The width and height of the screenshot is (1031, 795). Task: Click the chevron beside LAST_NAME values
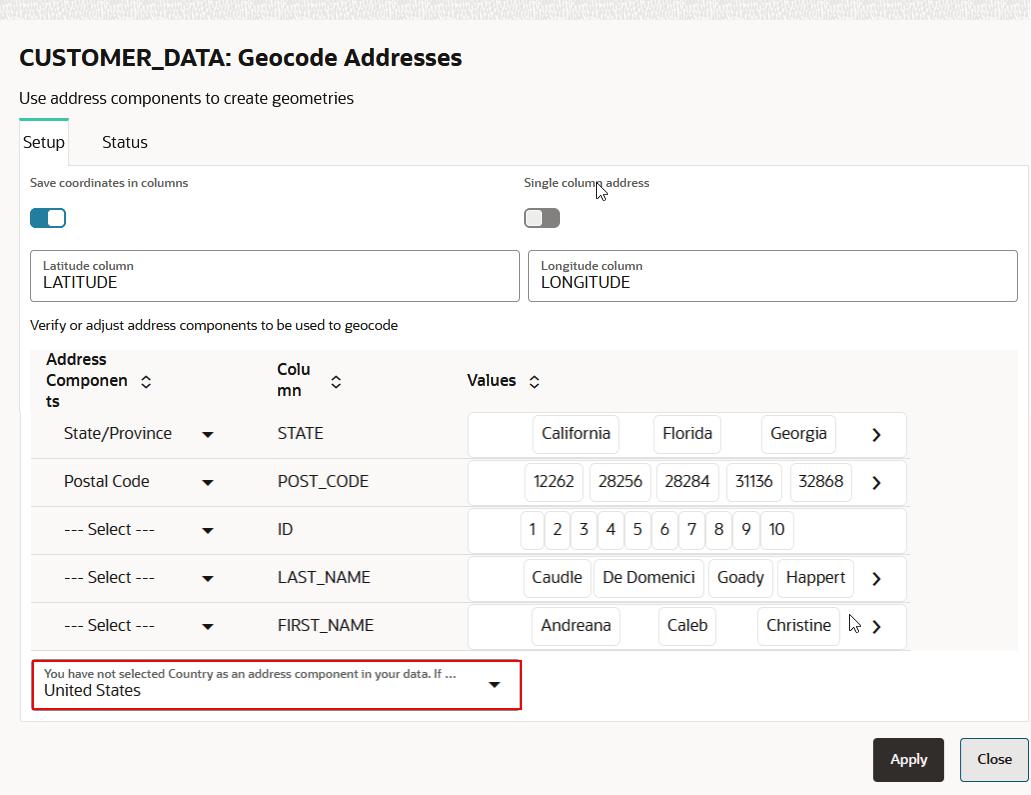click(x=876, y=578)
